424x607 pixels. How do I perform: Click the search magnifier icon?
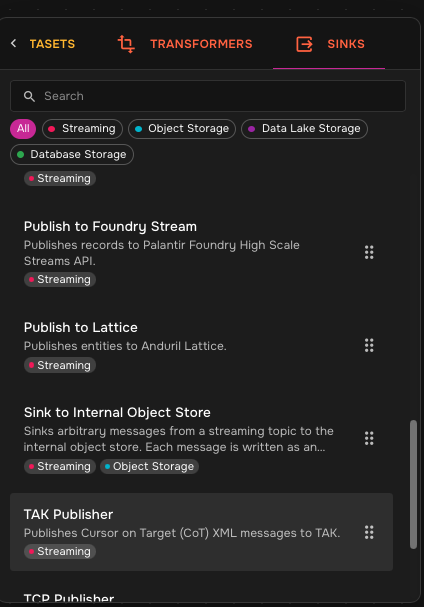tap(29, 96)
